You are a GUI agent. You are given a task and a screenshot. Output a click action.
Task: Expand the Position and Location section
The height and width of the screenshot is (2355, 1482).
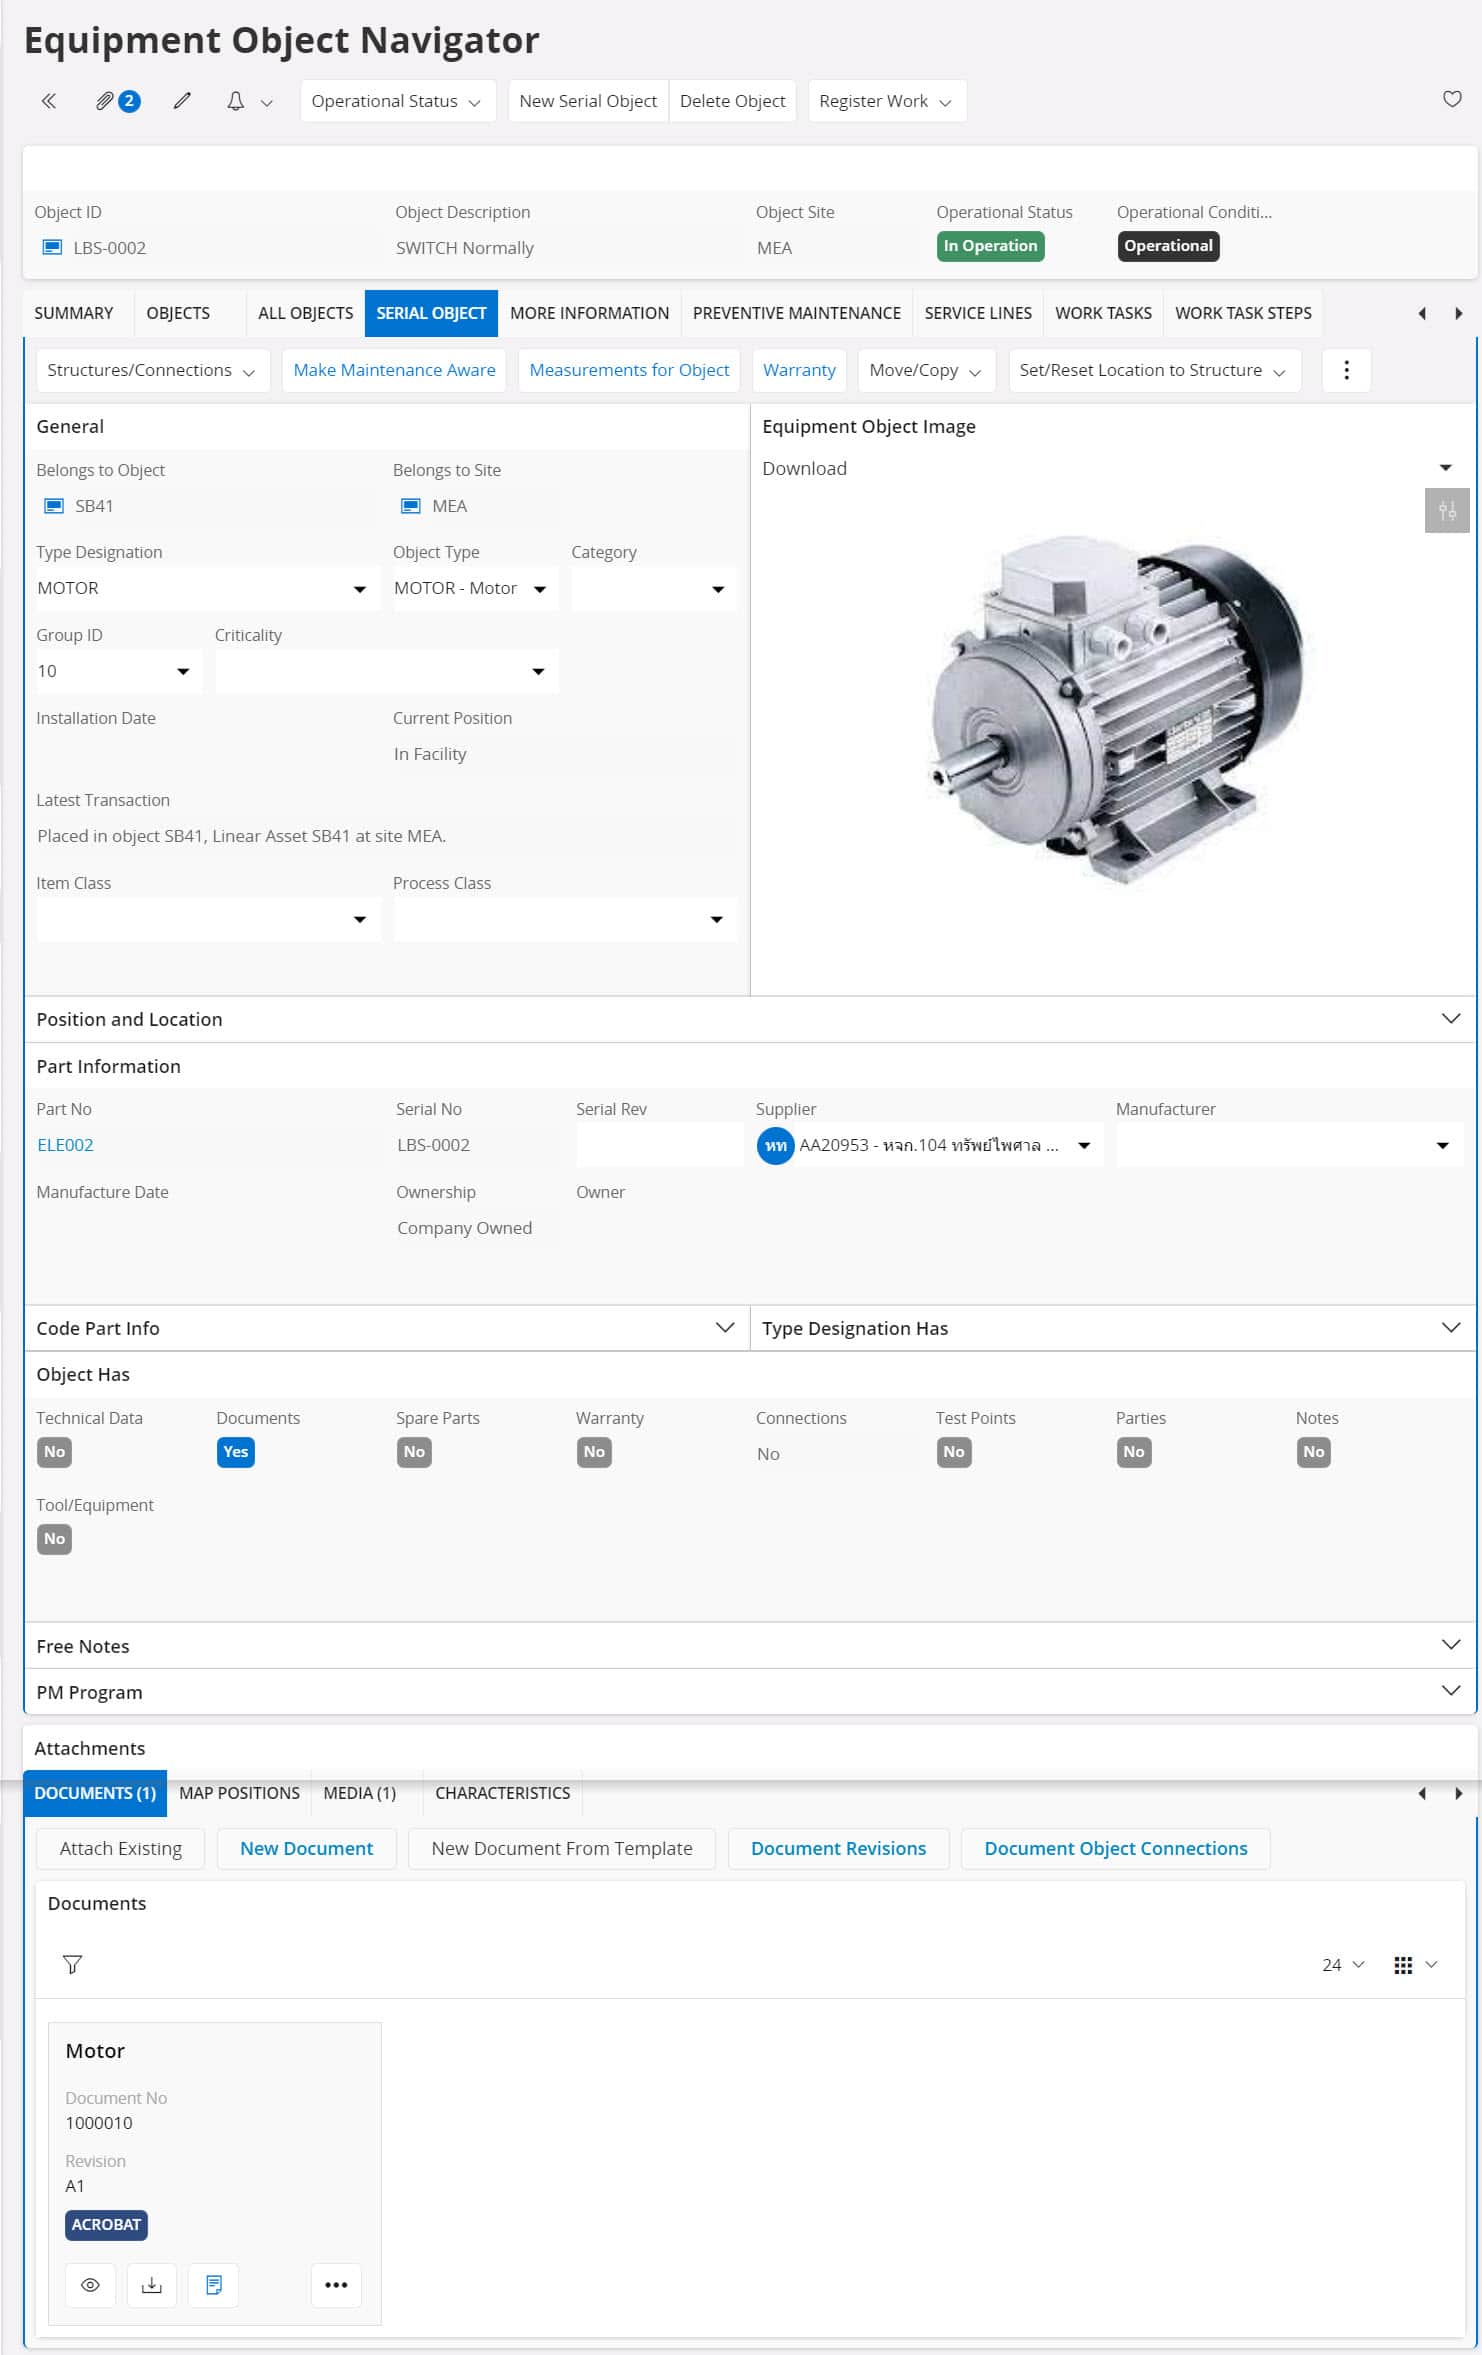pyautogui.click(x=1450, y=1019)
